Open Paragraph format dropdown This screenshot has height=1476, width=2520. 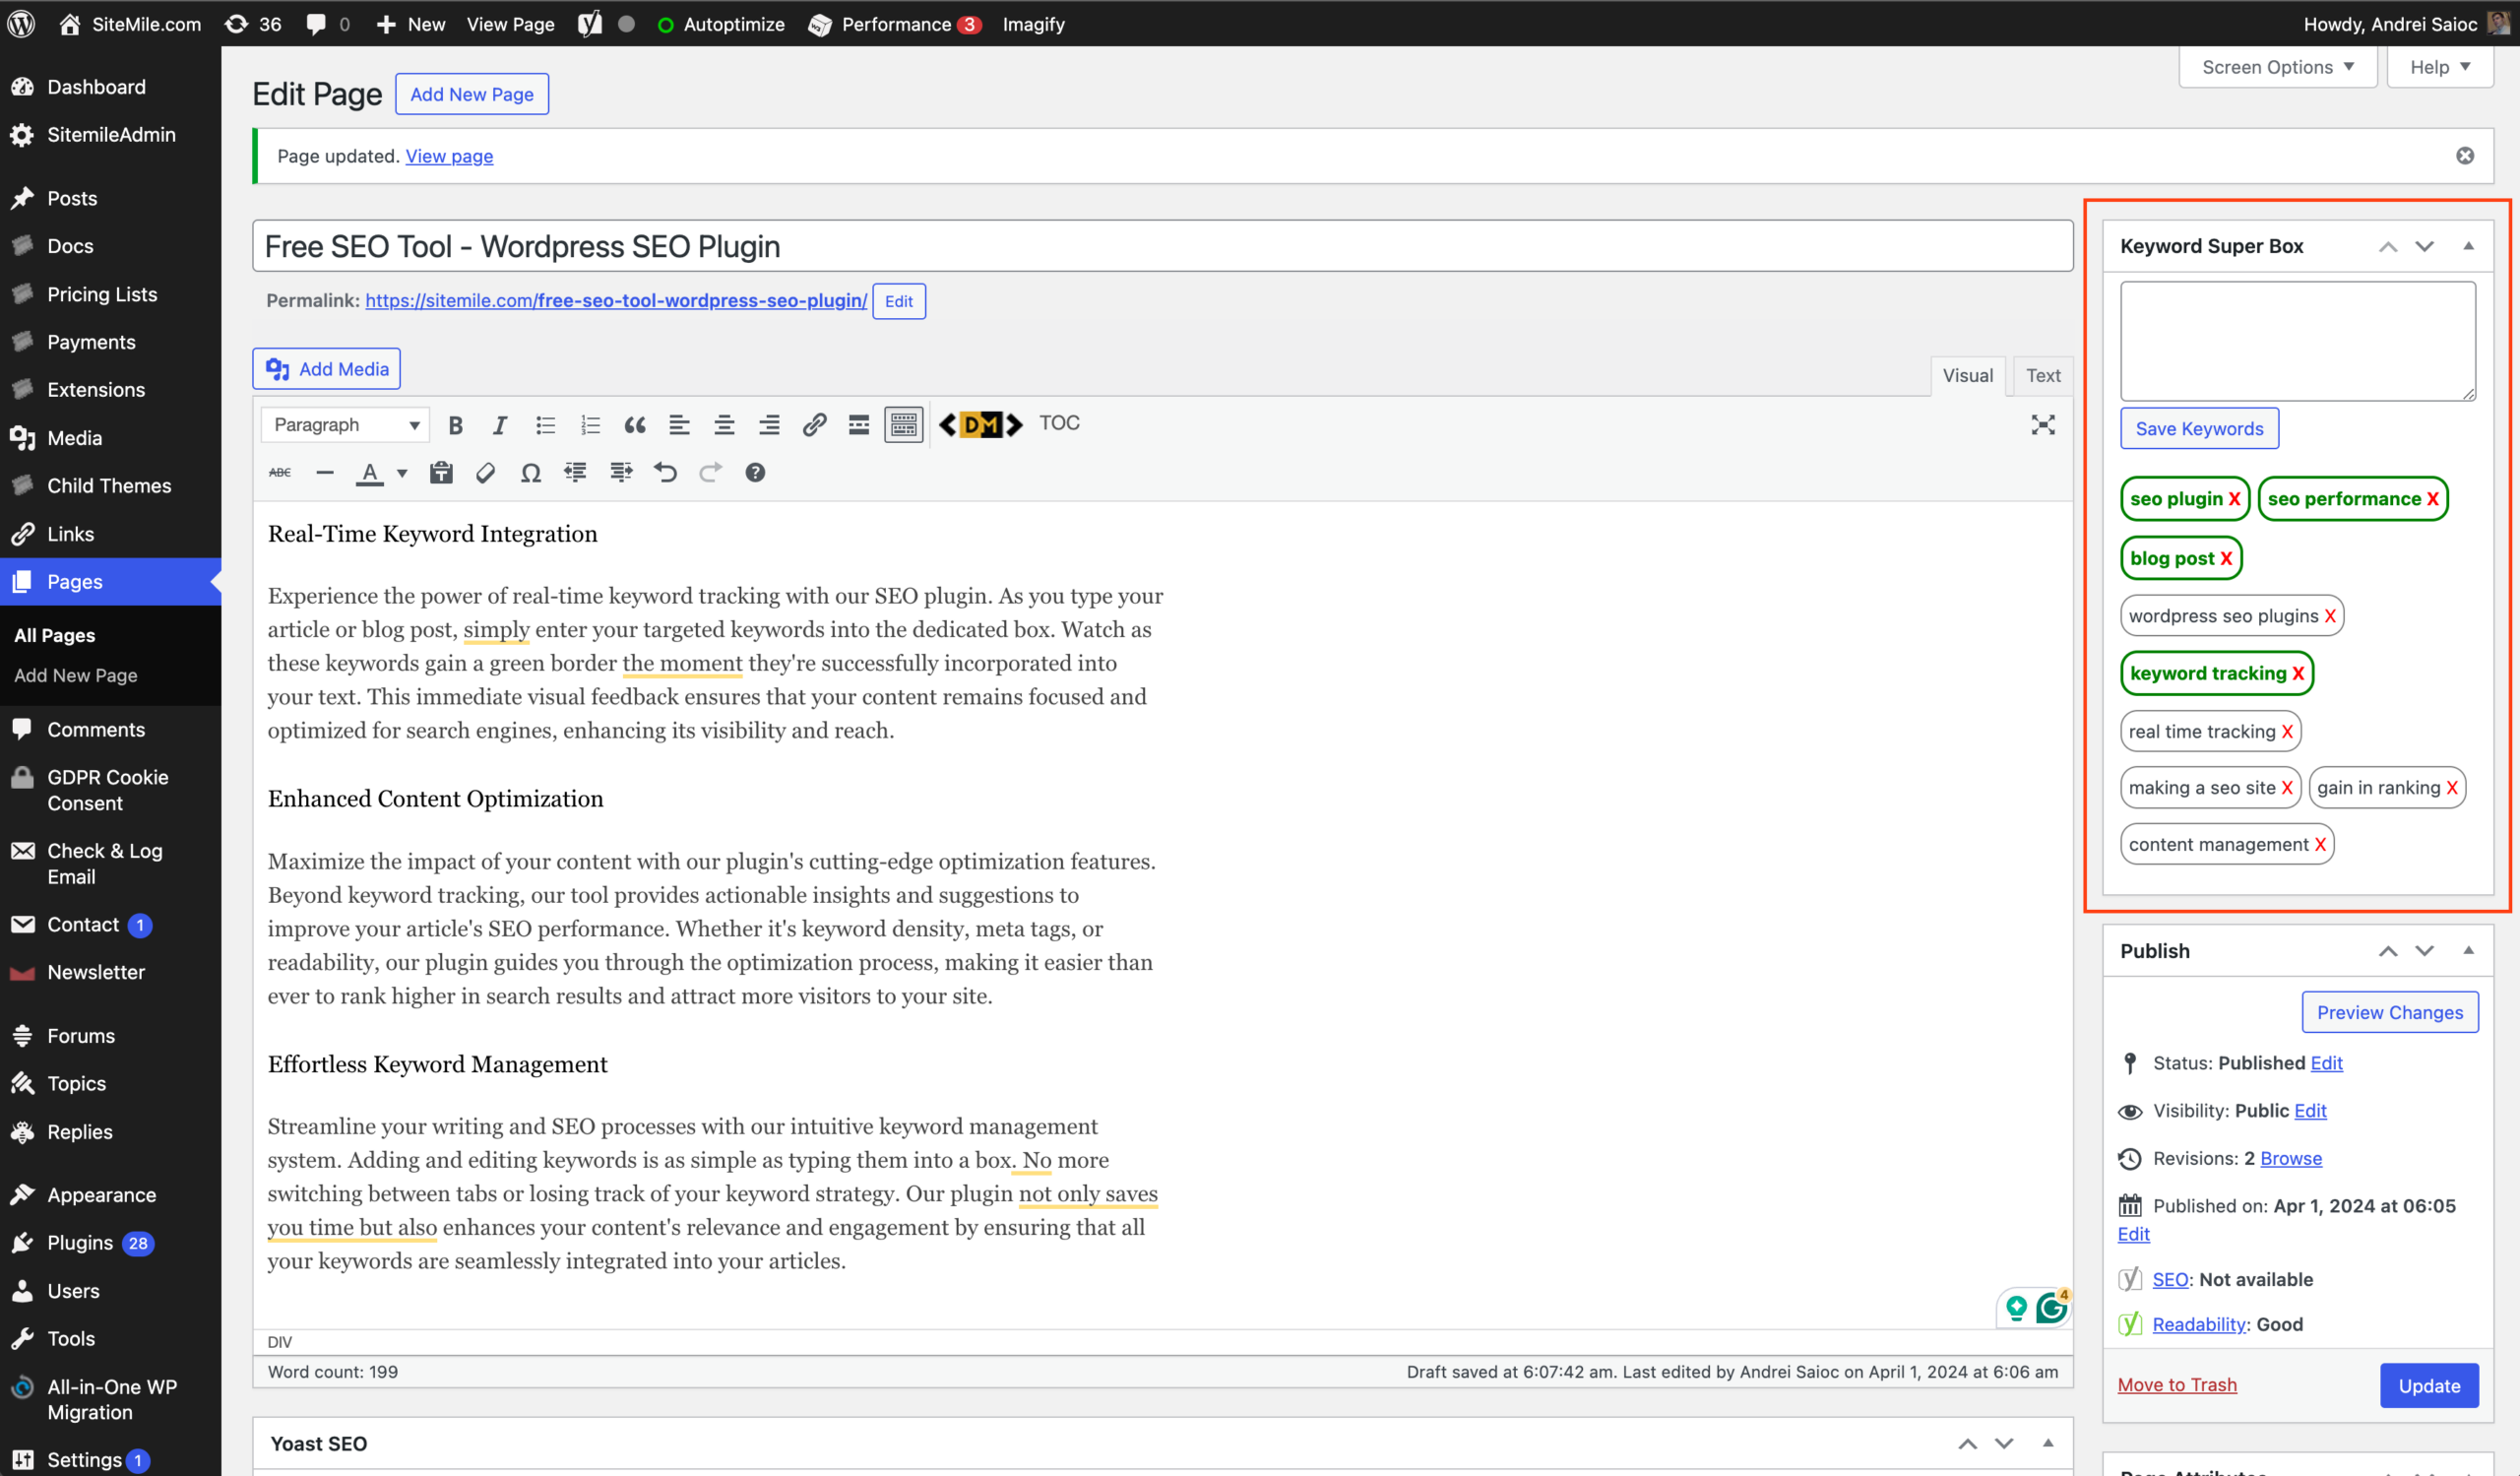click(345, 425)
